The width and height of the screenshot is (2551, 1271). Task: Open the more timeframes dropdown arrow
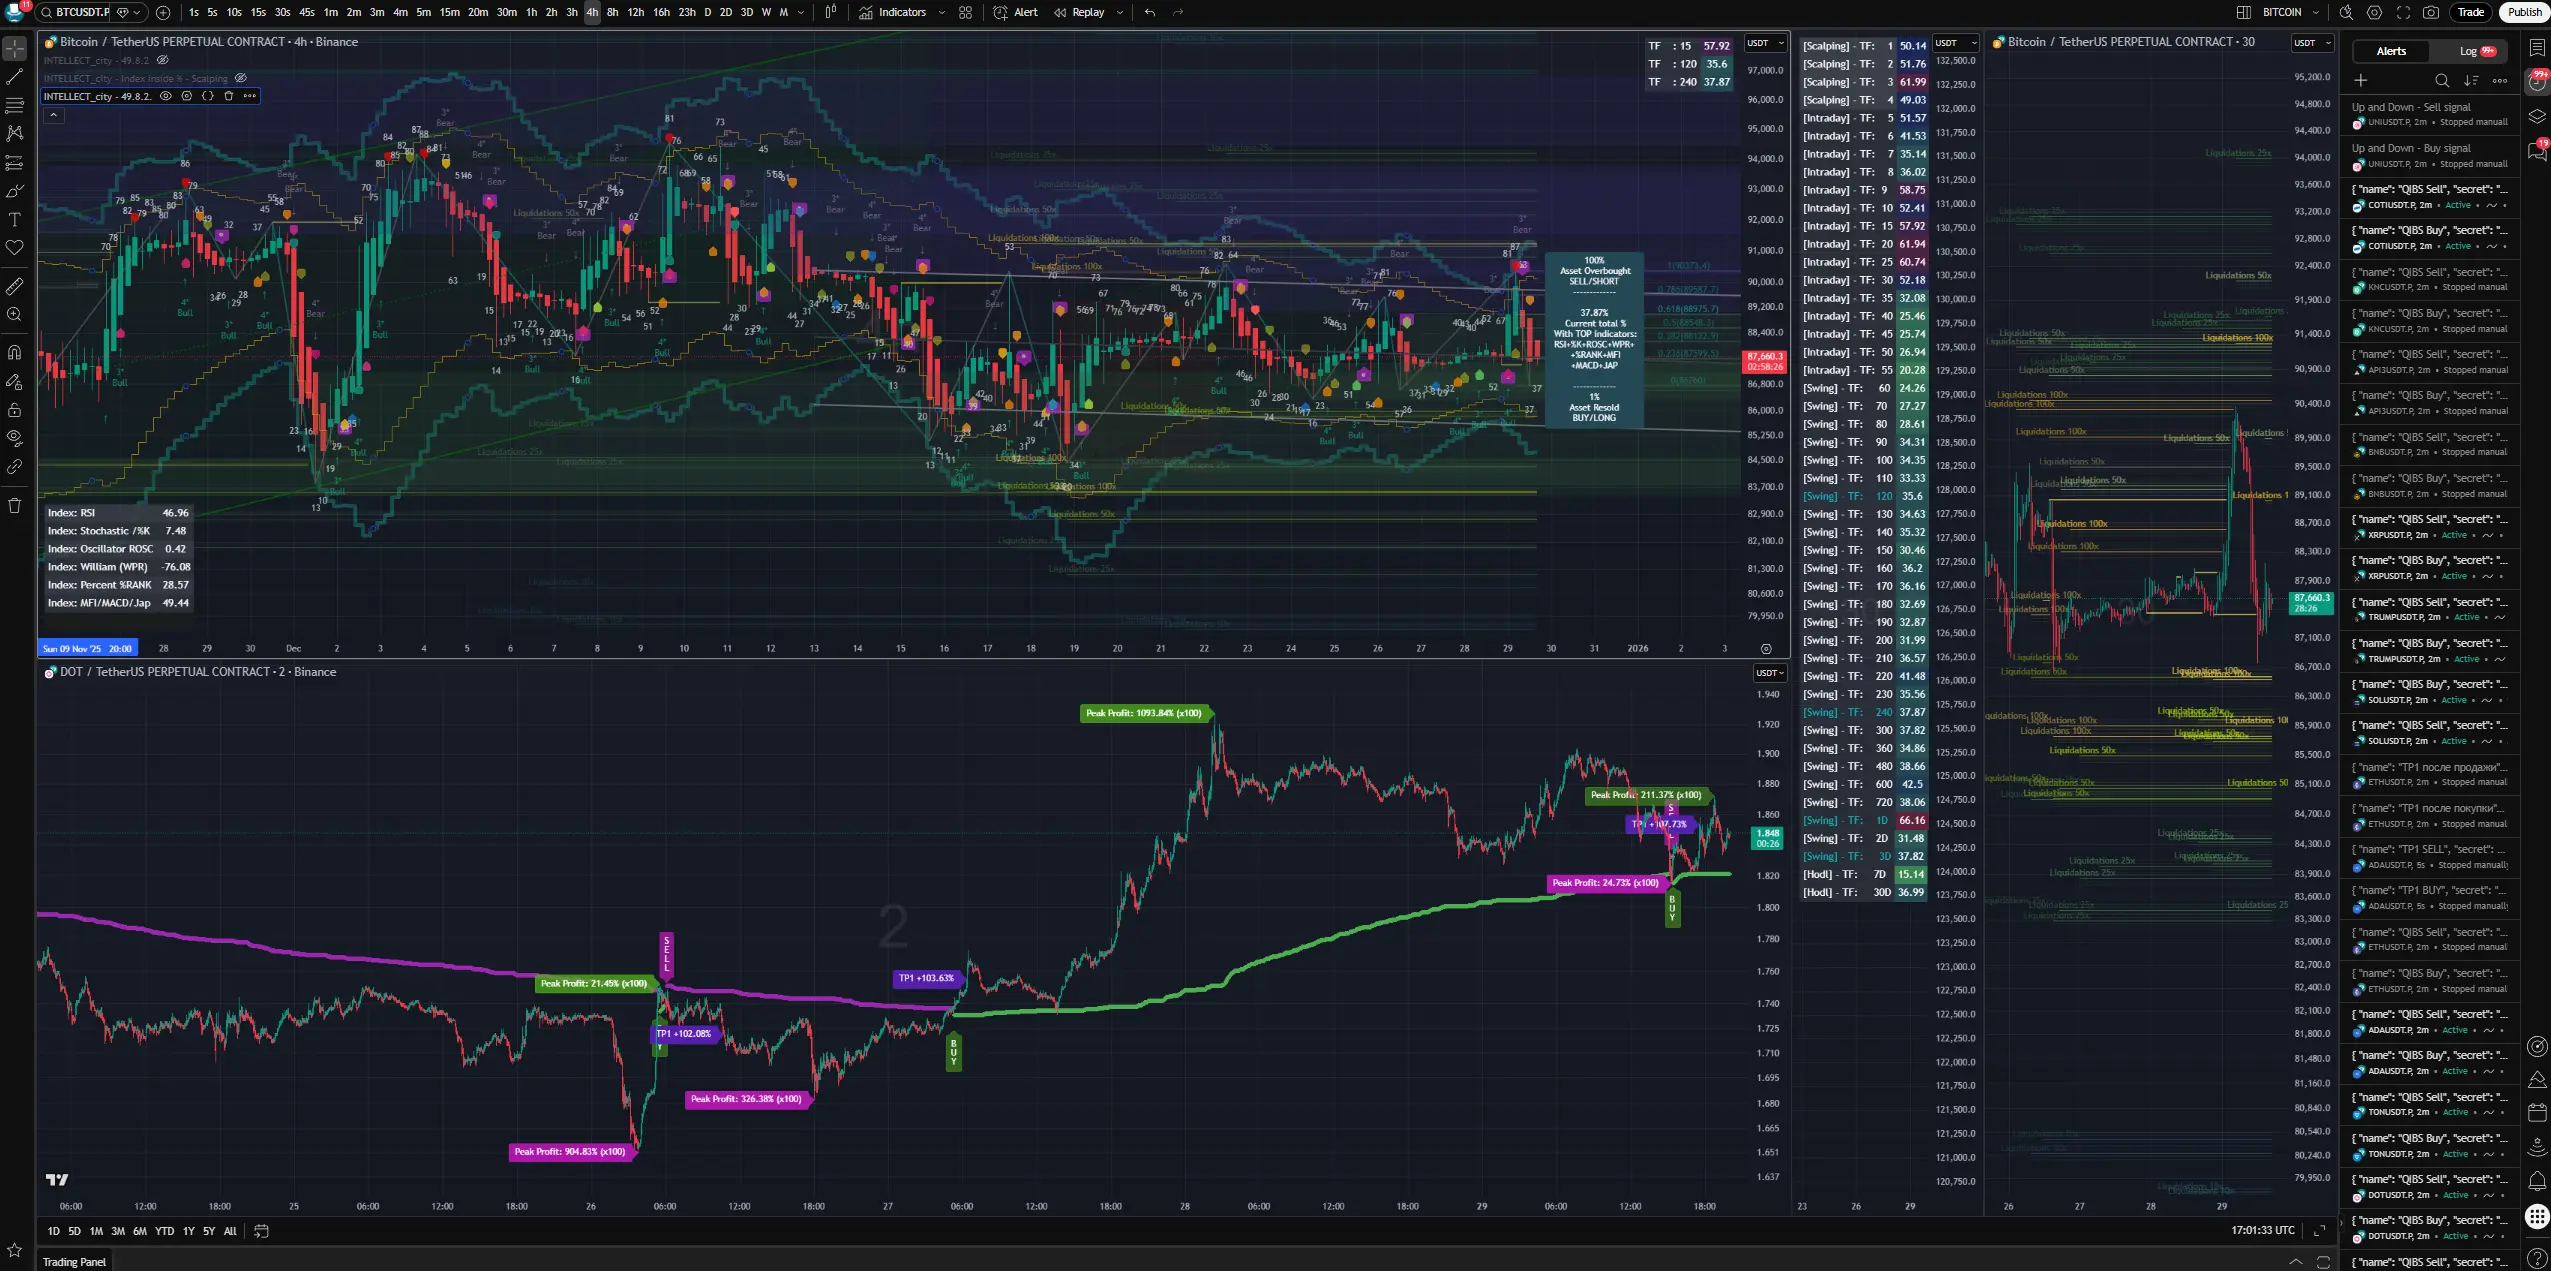tap(800, 12)
